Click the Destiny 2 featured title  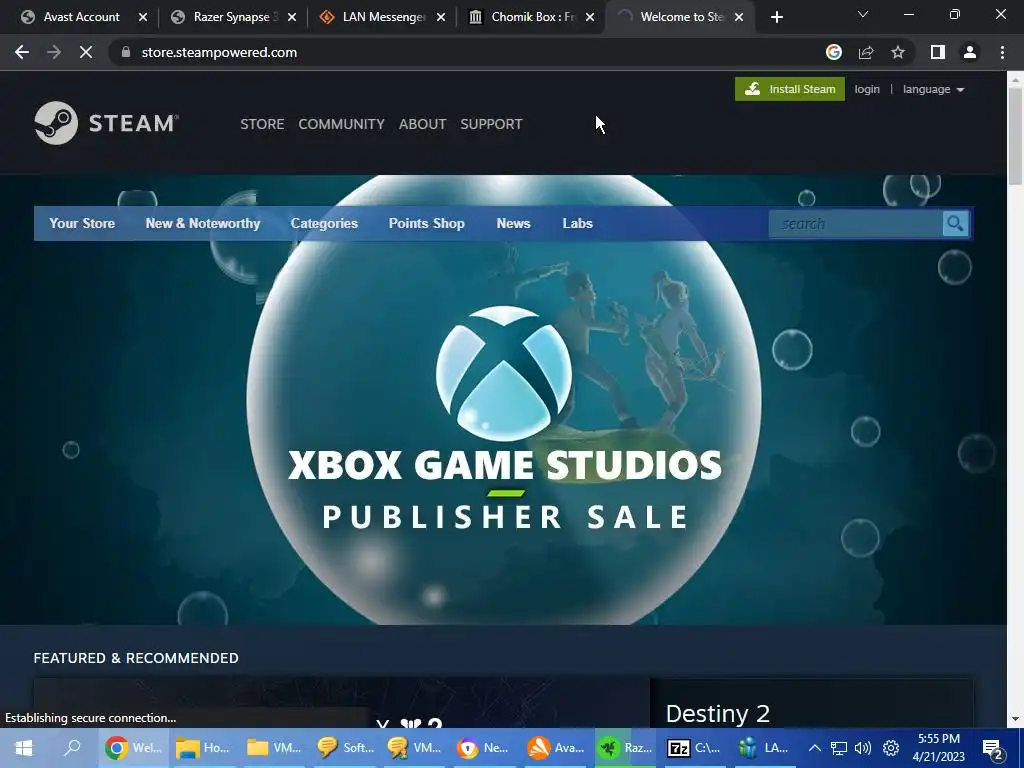718,714
